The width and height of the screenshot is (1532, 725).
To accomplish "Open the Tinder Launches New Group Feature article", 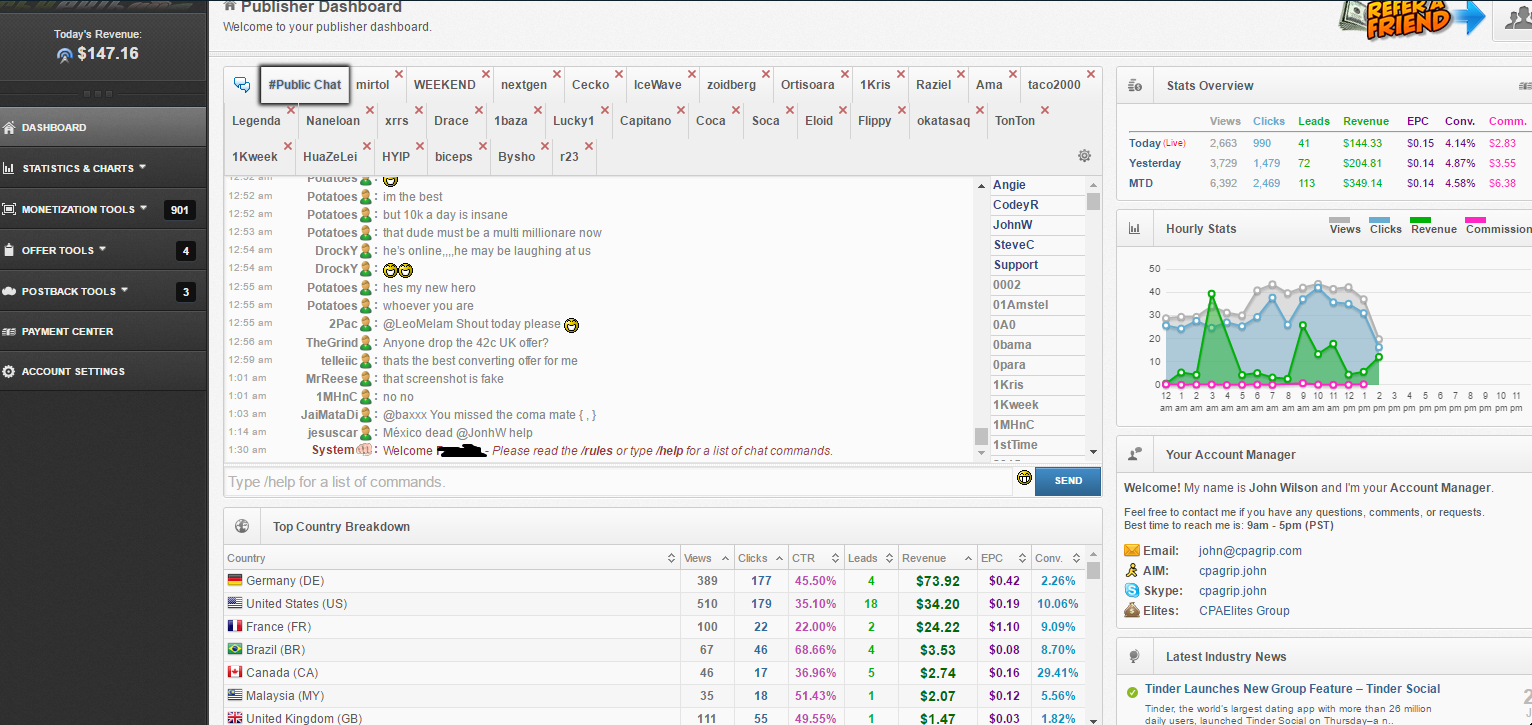I will 1293,688.
